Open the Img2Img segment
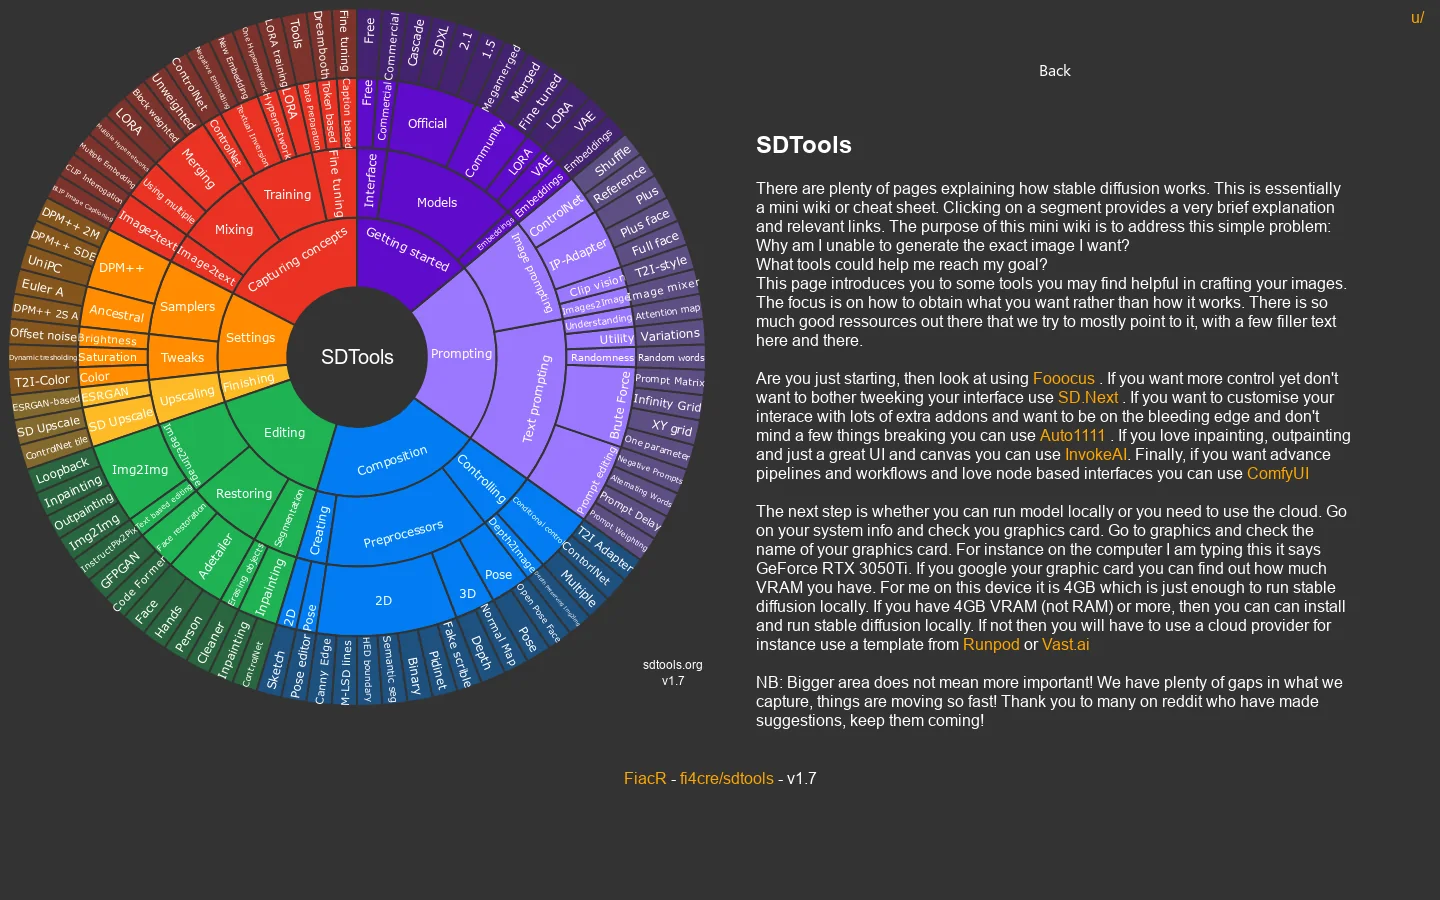This screenshot has width=1440, height=900. pos(140,470)
